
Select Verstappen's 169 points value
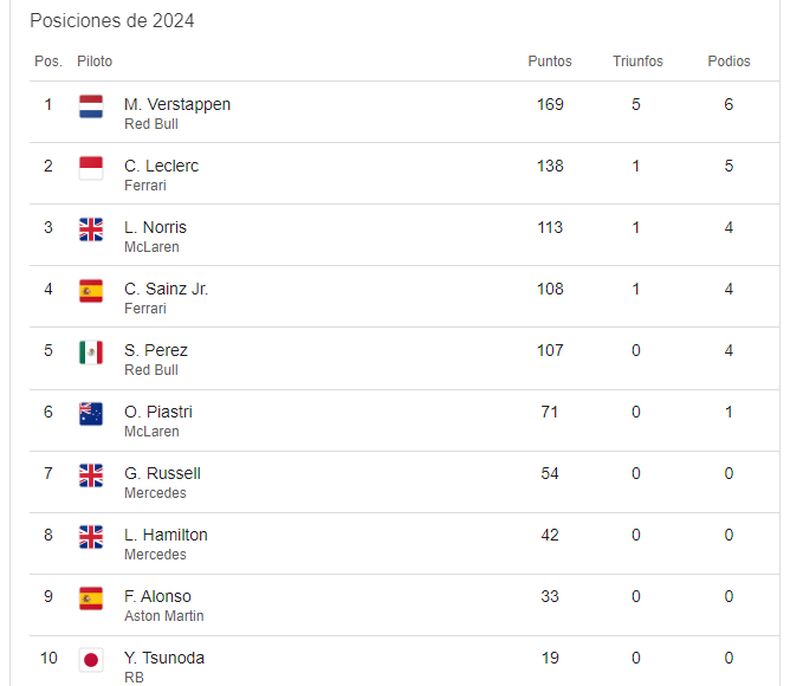pyautogui.click(x=550, y=104)
